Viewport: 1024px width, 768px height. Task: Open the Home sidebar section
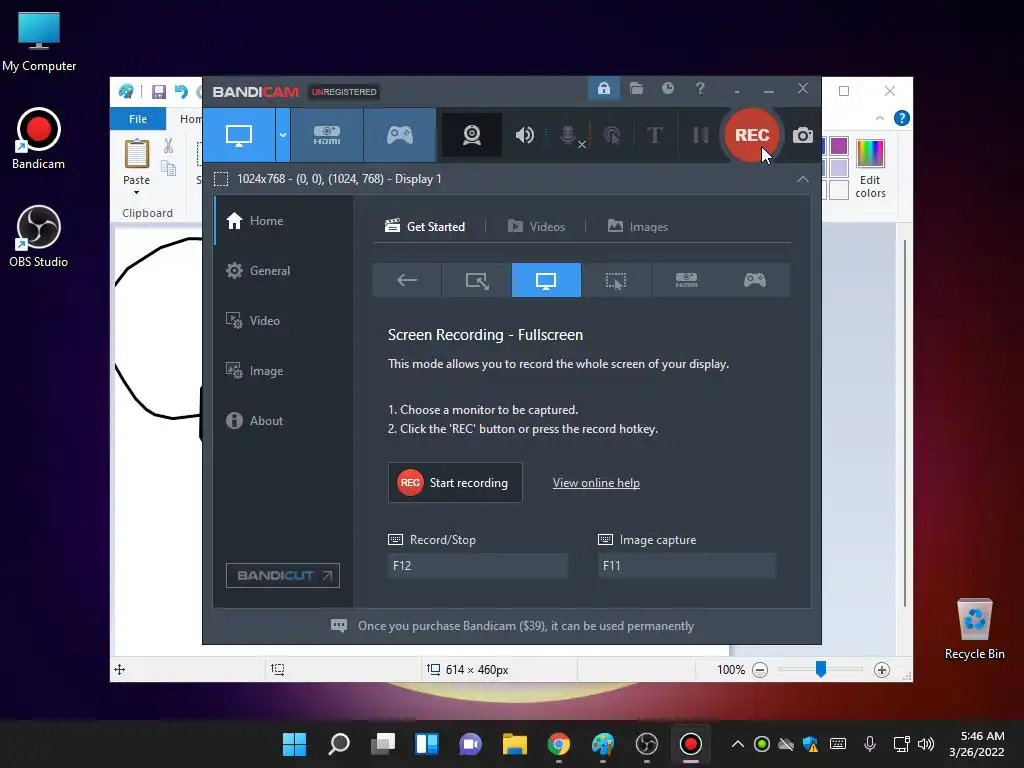click(x=283, y=221)
